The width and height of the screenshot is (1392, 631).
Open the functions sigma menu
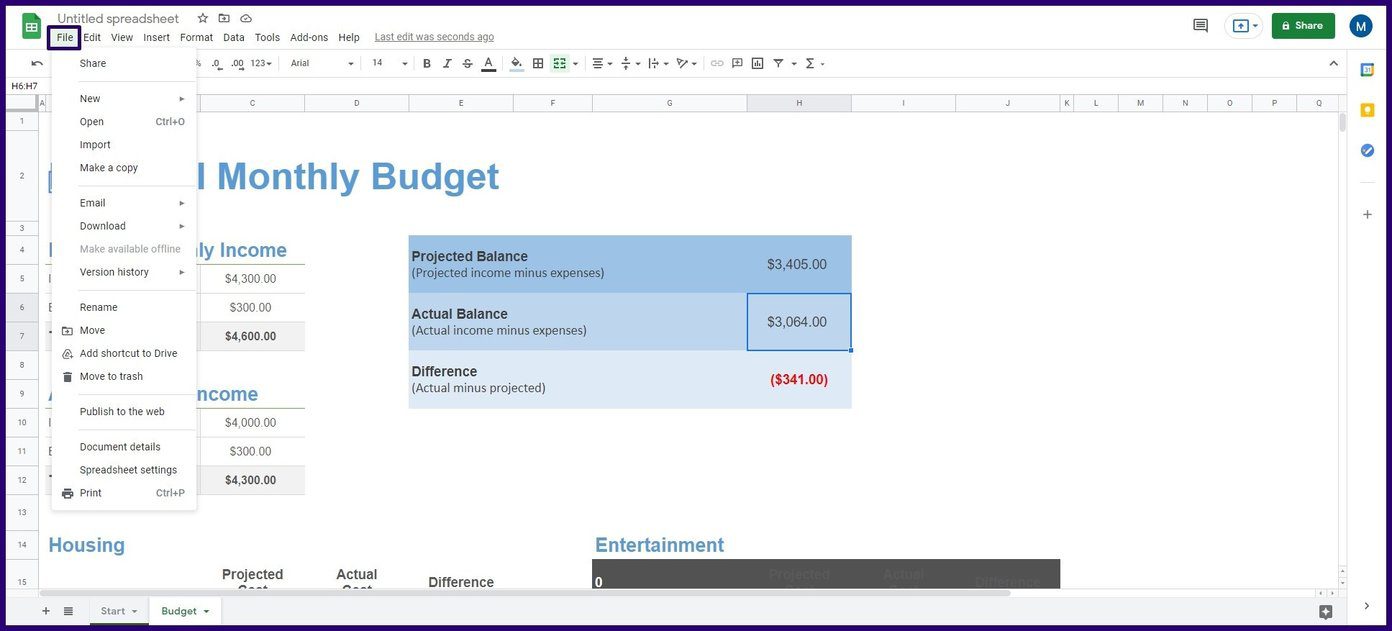pyautogui.click(x=815, y=63)
